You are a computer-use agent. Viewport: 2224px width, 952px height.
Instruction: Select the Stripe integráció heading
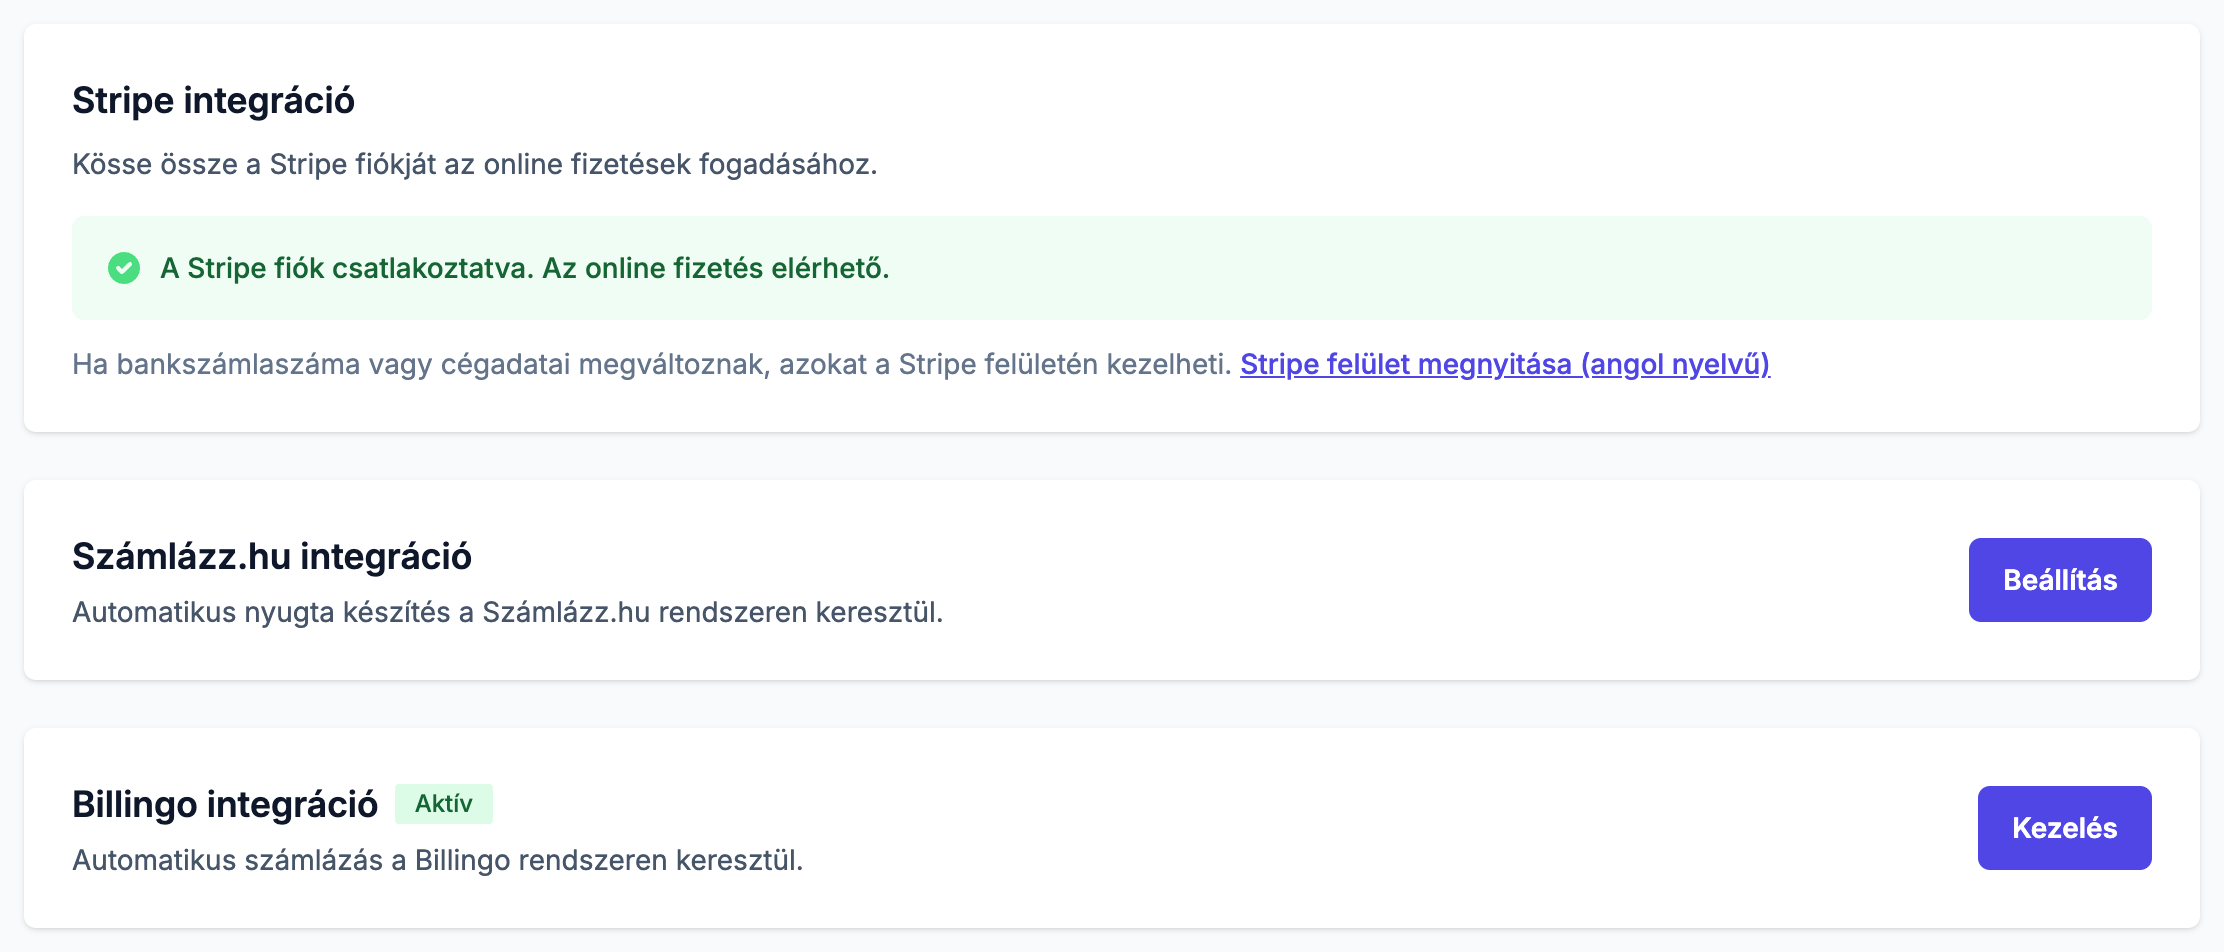pyautogui.click(x=213, y=100)
